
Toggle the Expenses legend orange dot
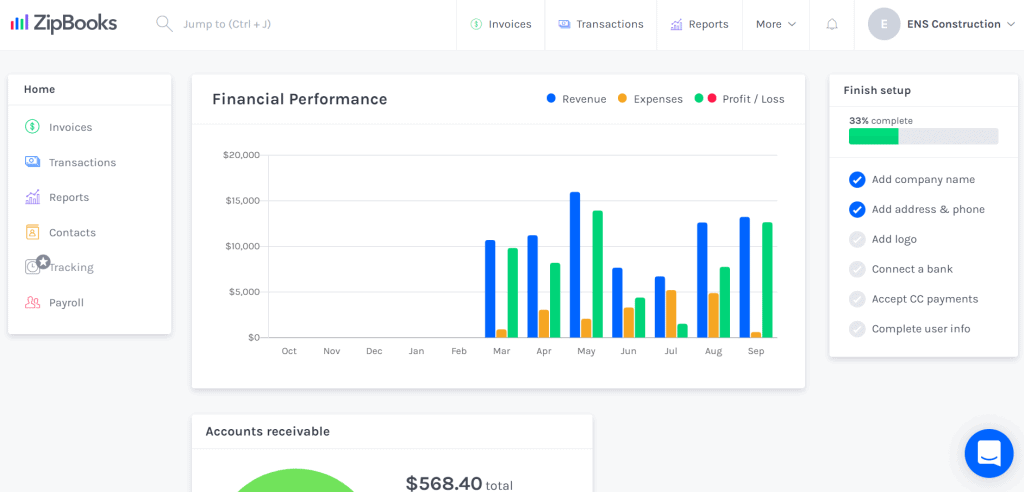622,99
